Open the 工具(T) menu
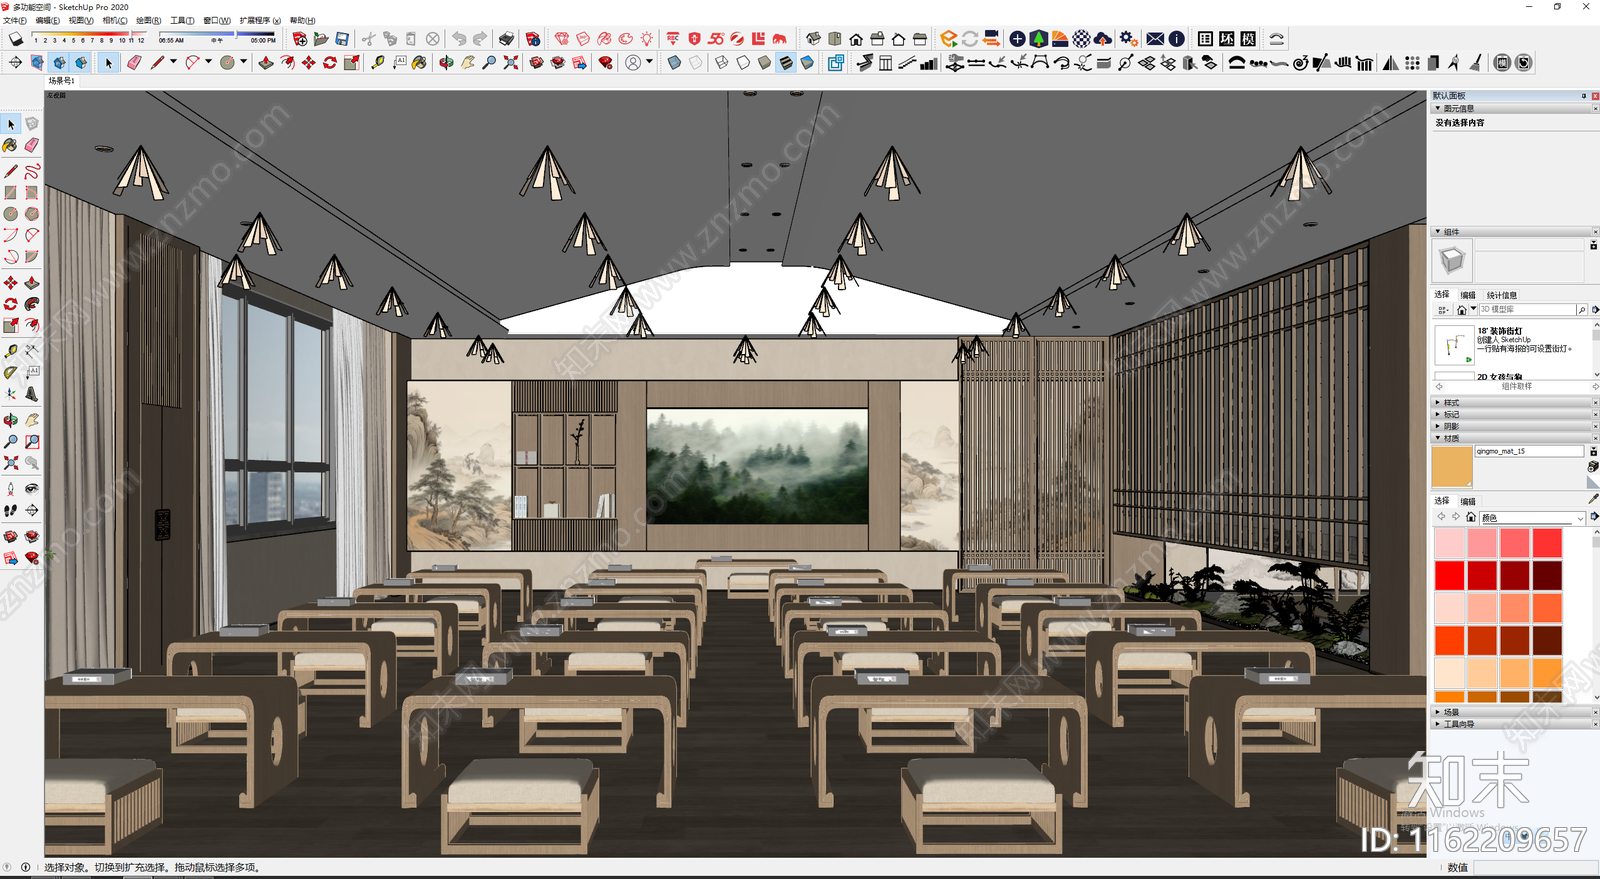This screenshot has height=879, width=1600. click(x=182, y=20)
